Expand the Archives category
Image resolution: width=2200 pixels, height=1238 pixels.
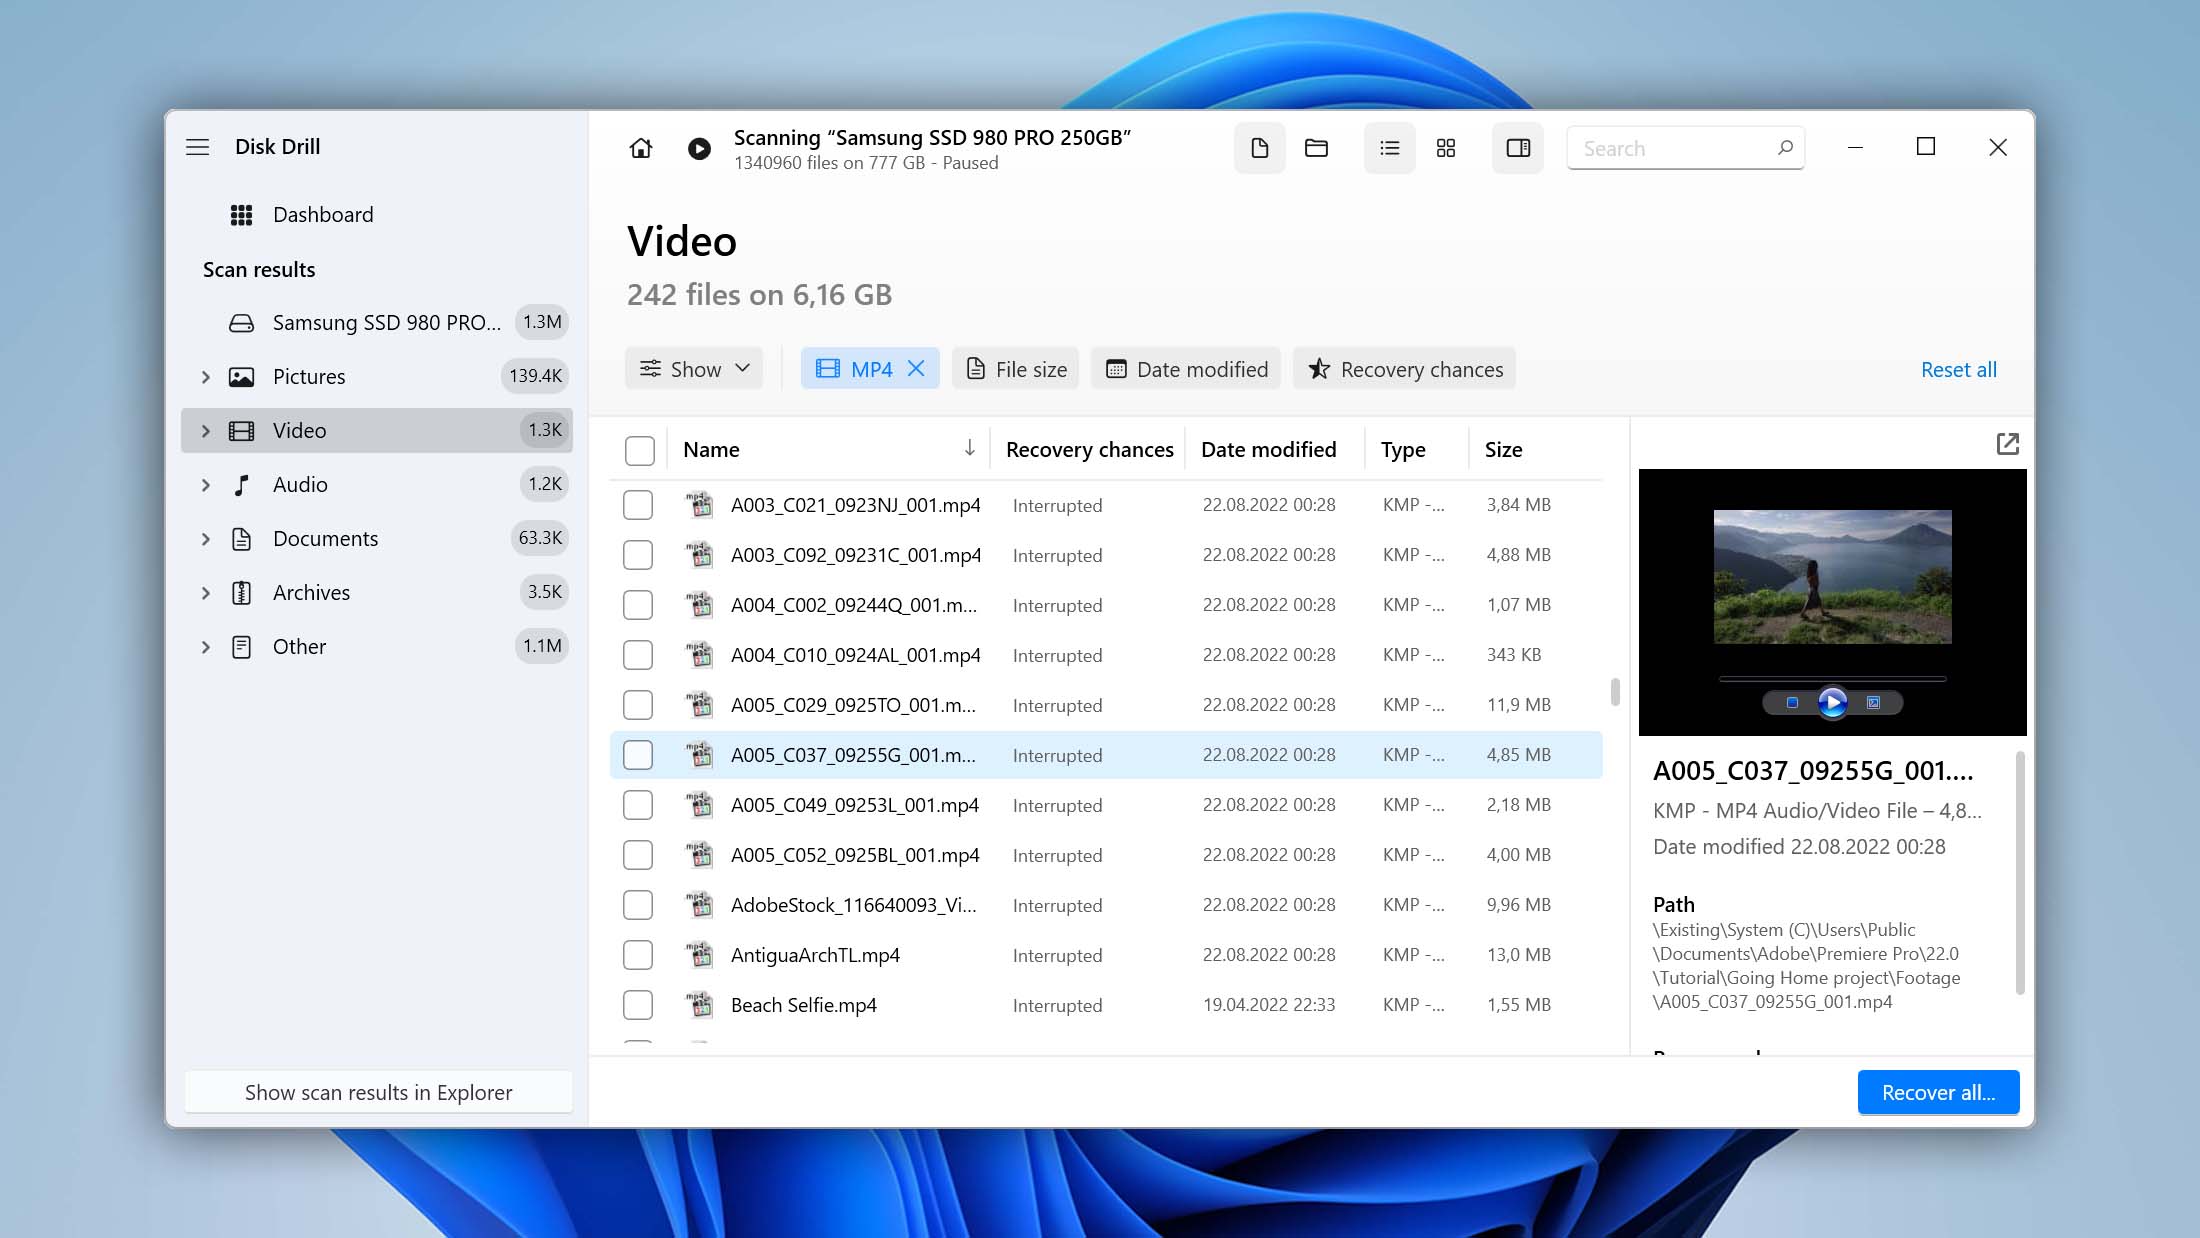(206, 593)
